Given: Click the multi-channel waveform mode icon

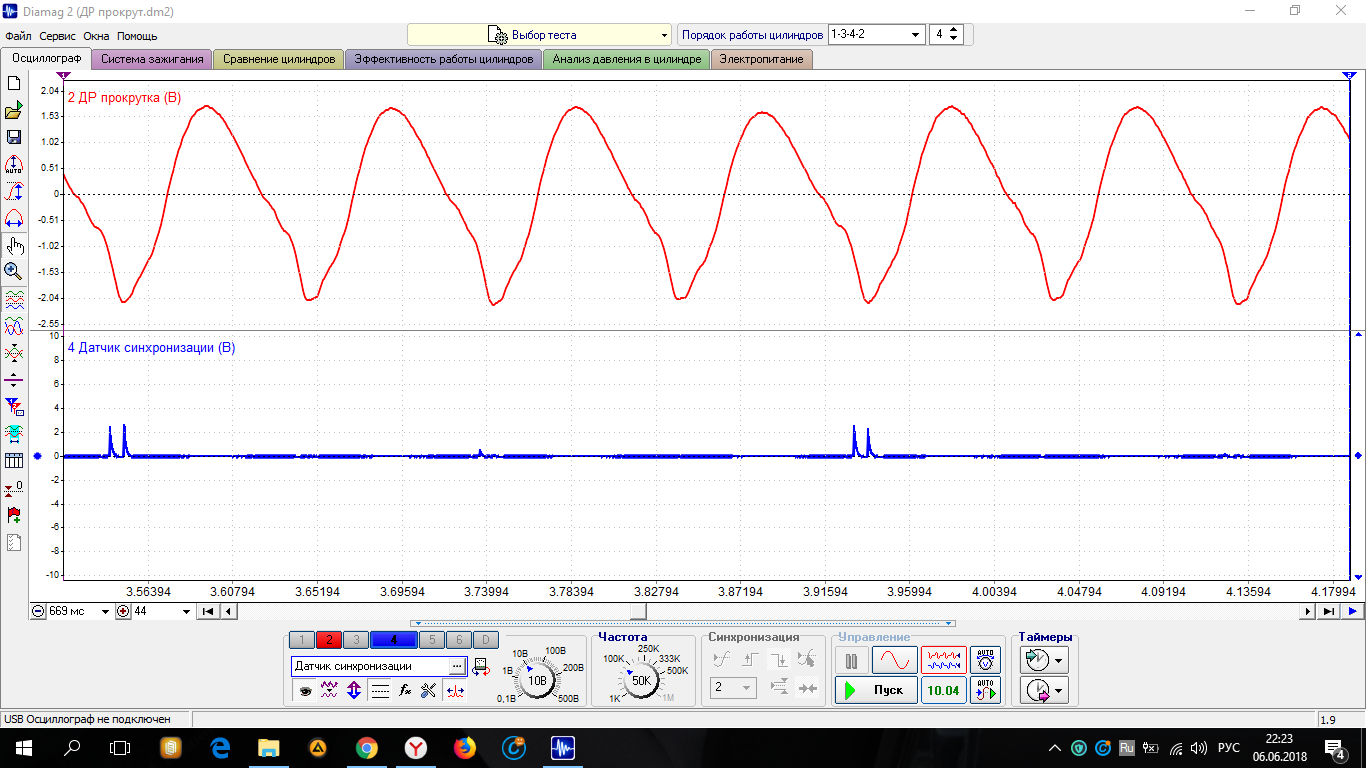Looking at the screenshot, I should coord(944,661).
